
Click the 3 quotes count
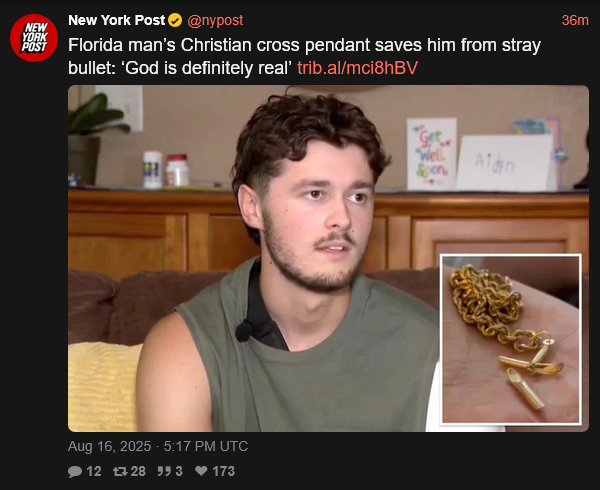point(179,471)
